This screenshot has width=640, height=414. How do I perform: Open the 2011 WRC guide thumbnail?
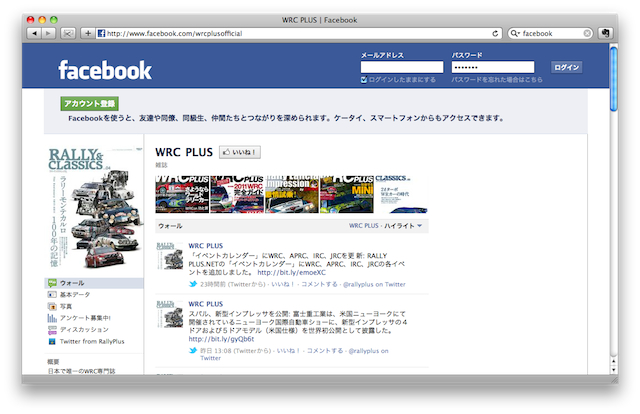pos(237,194)
